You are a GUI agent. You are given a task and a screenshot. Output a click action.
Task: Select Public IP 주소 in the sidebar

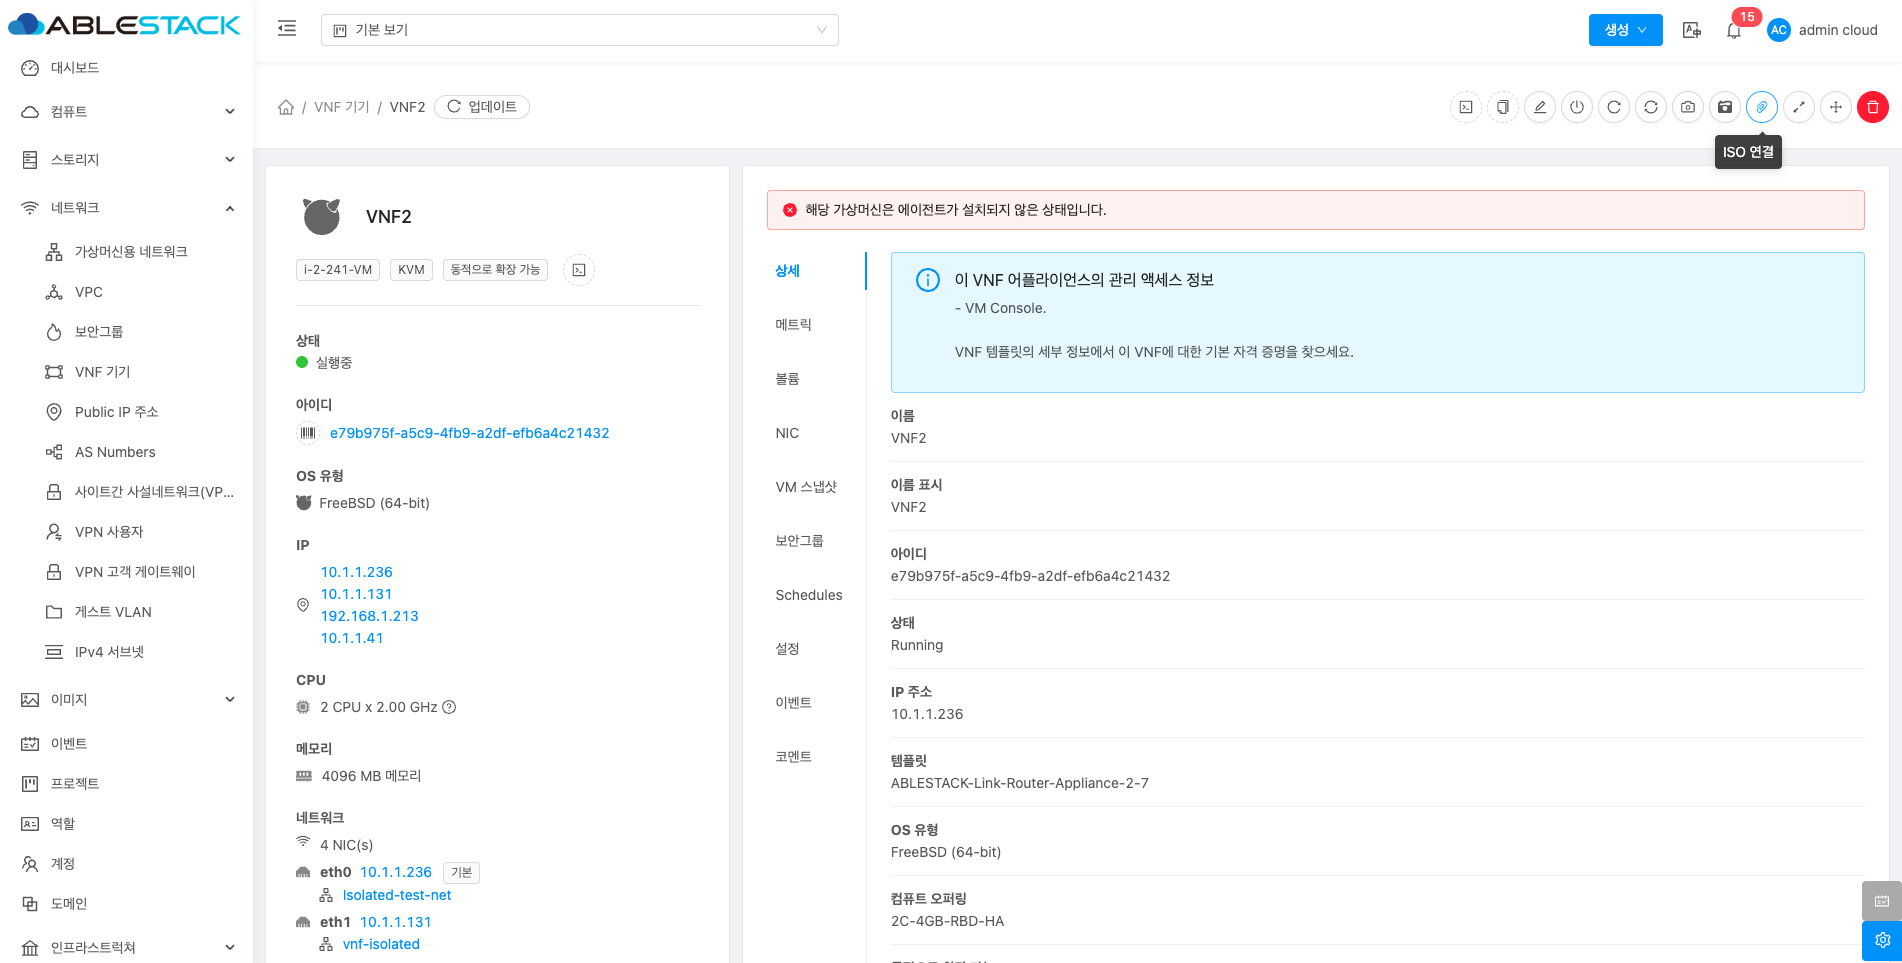click(x=116, y=412)
